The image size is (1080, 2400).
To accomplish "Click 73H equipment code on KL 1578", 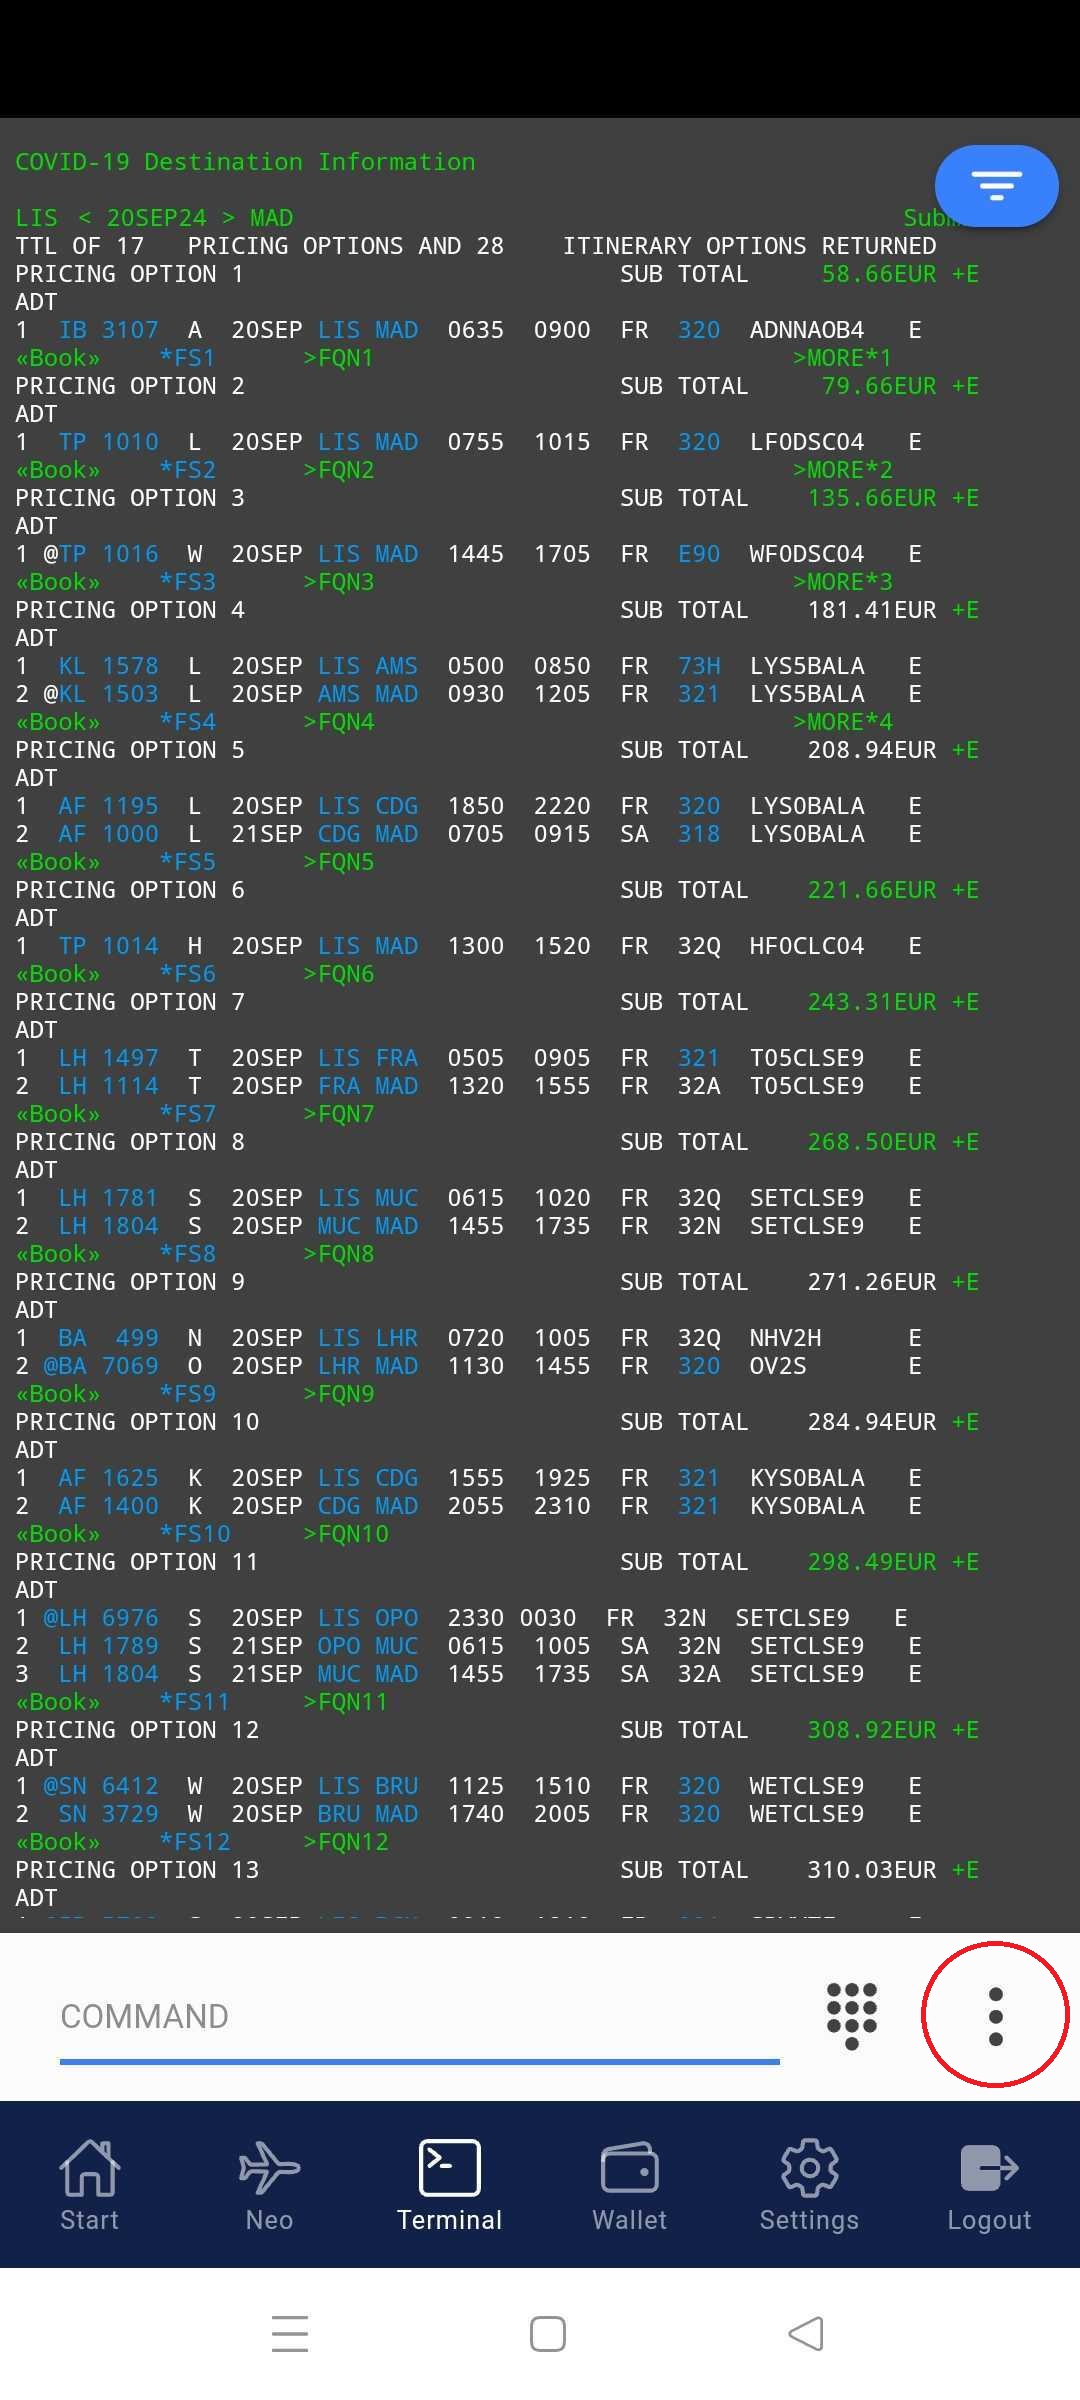I will pos(699,666).
